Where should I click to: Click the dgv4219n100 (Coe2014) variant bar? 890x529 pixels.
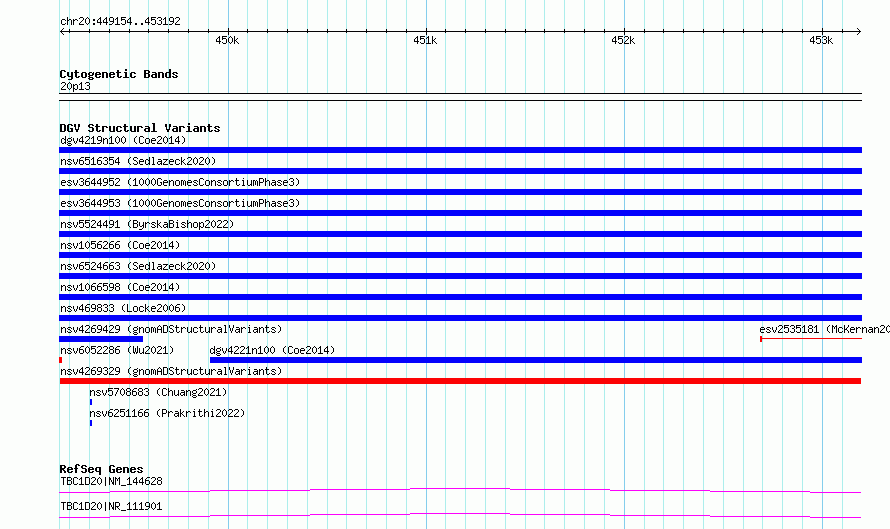point(460,150)
